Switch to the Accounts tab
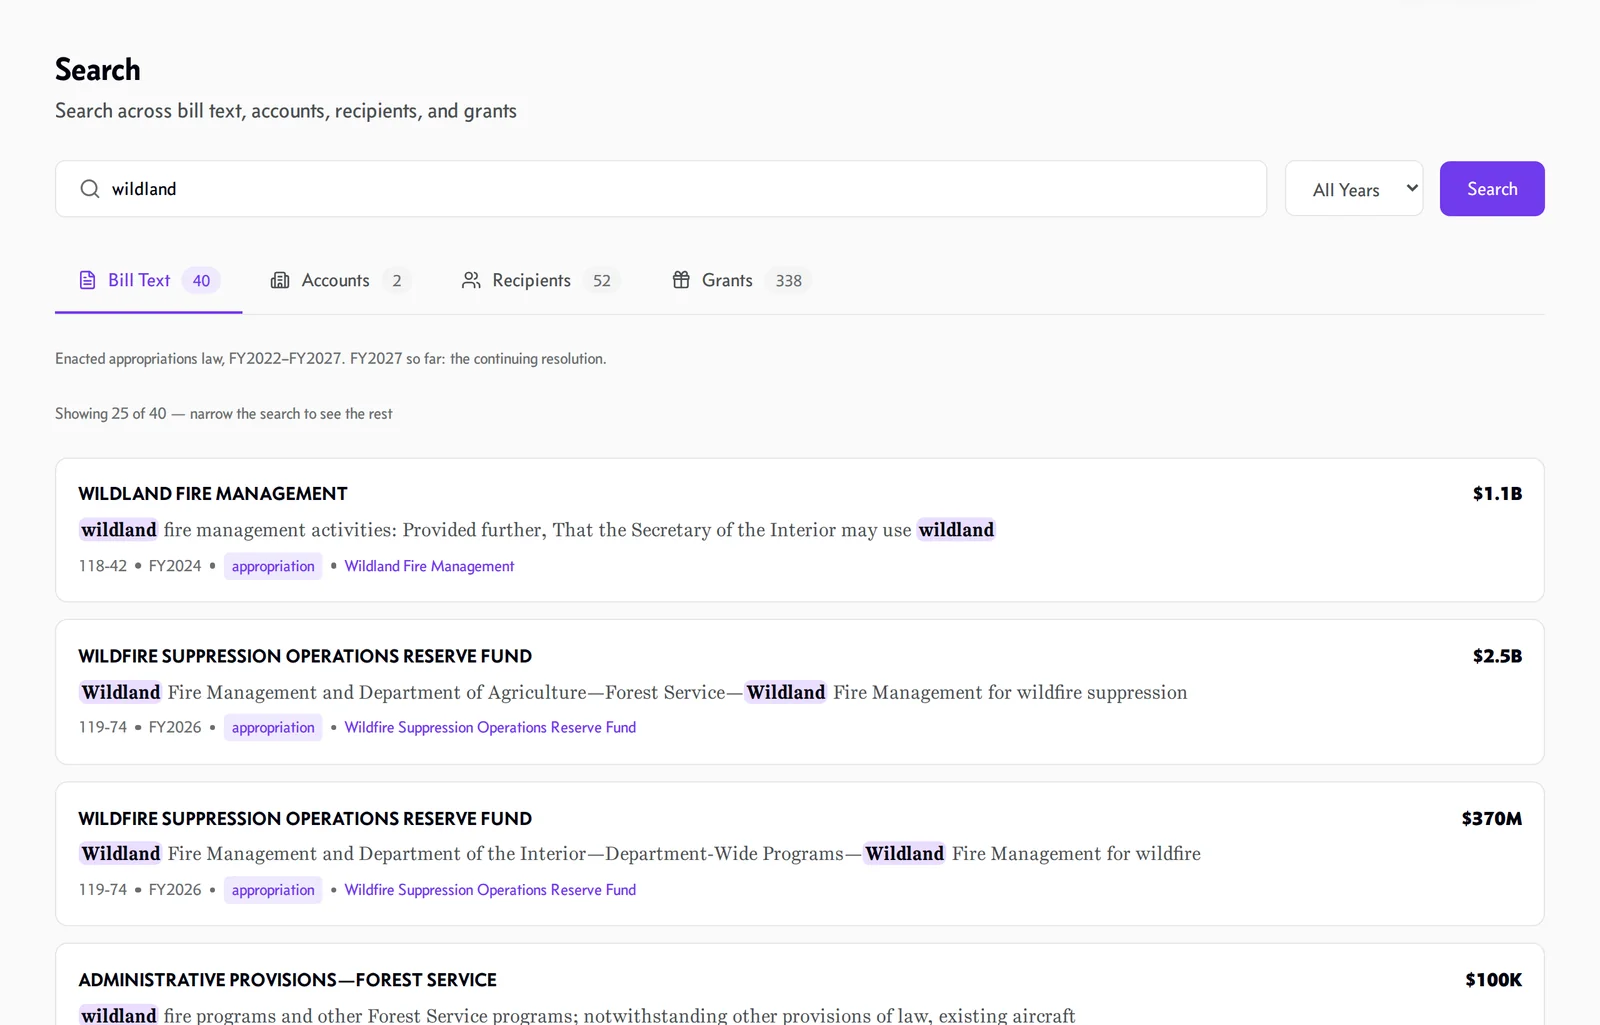Image resolution: width=1600 pixels, height=1025 pixels. [341, 281]
